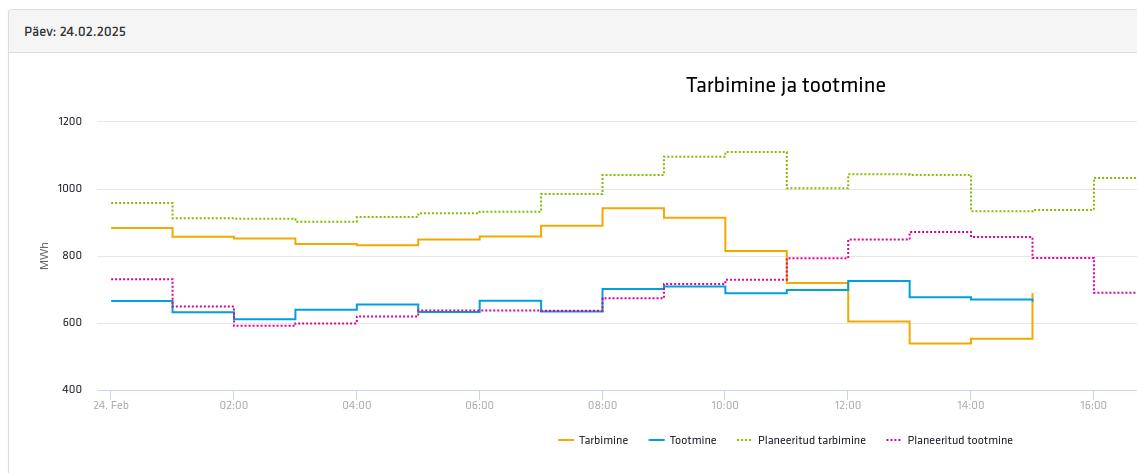Click the Päev: 24.02.2025 header

75,31
